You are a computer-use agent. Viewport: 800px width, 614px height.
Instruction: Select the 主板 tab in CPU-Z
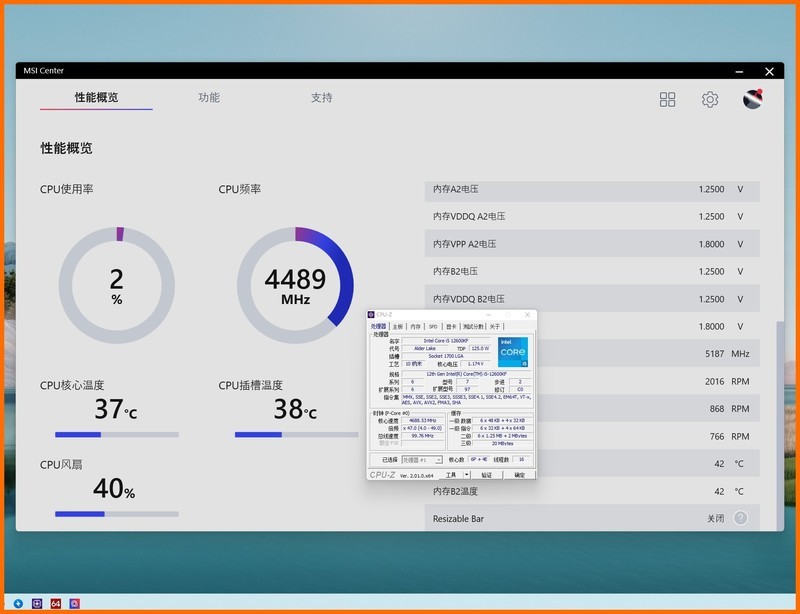point(398,326)
